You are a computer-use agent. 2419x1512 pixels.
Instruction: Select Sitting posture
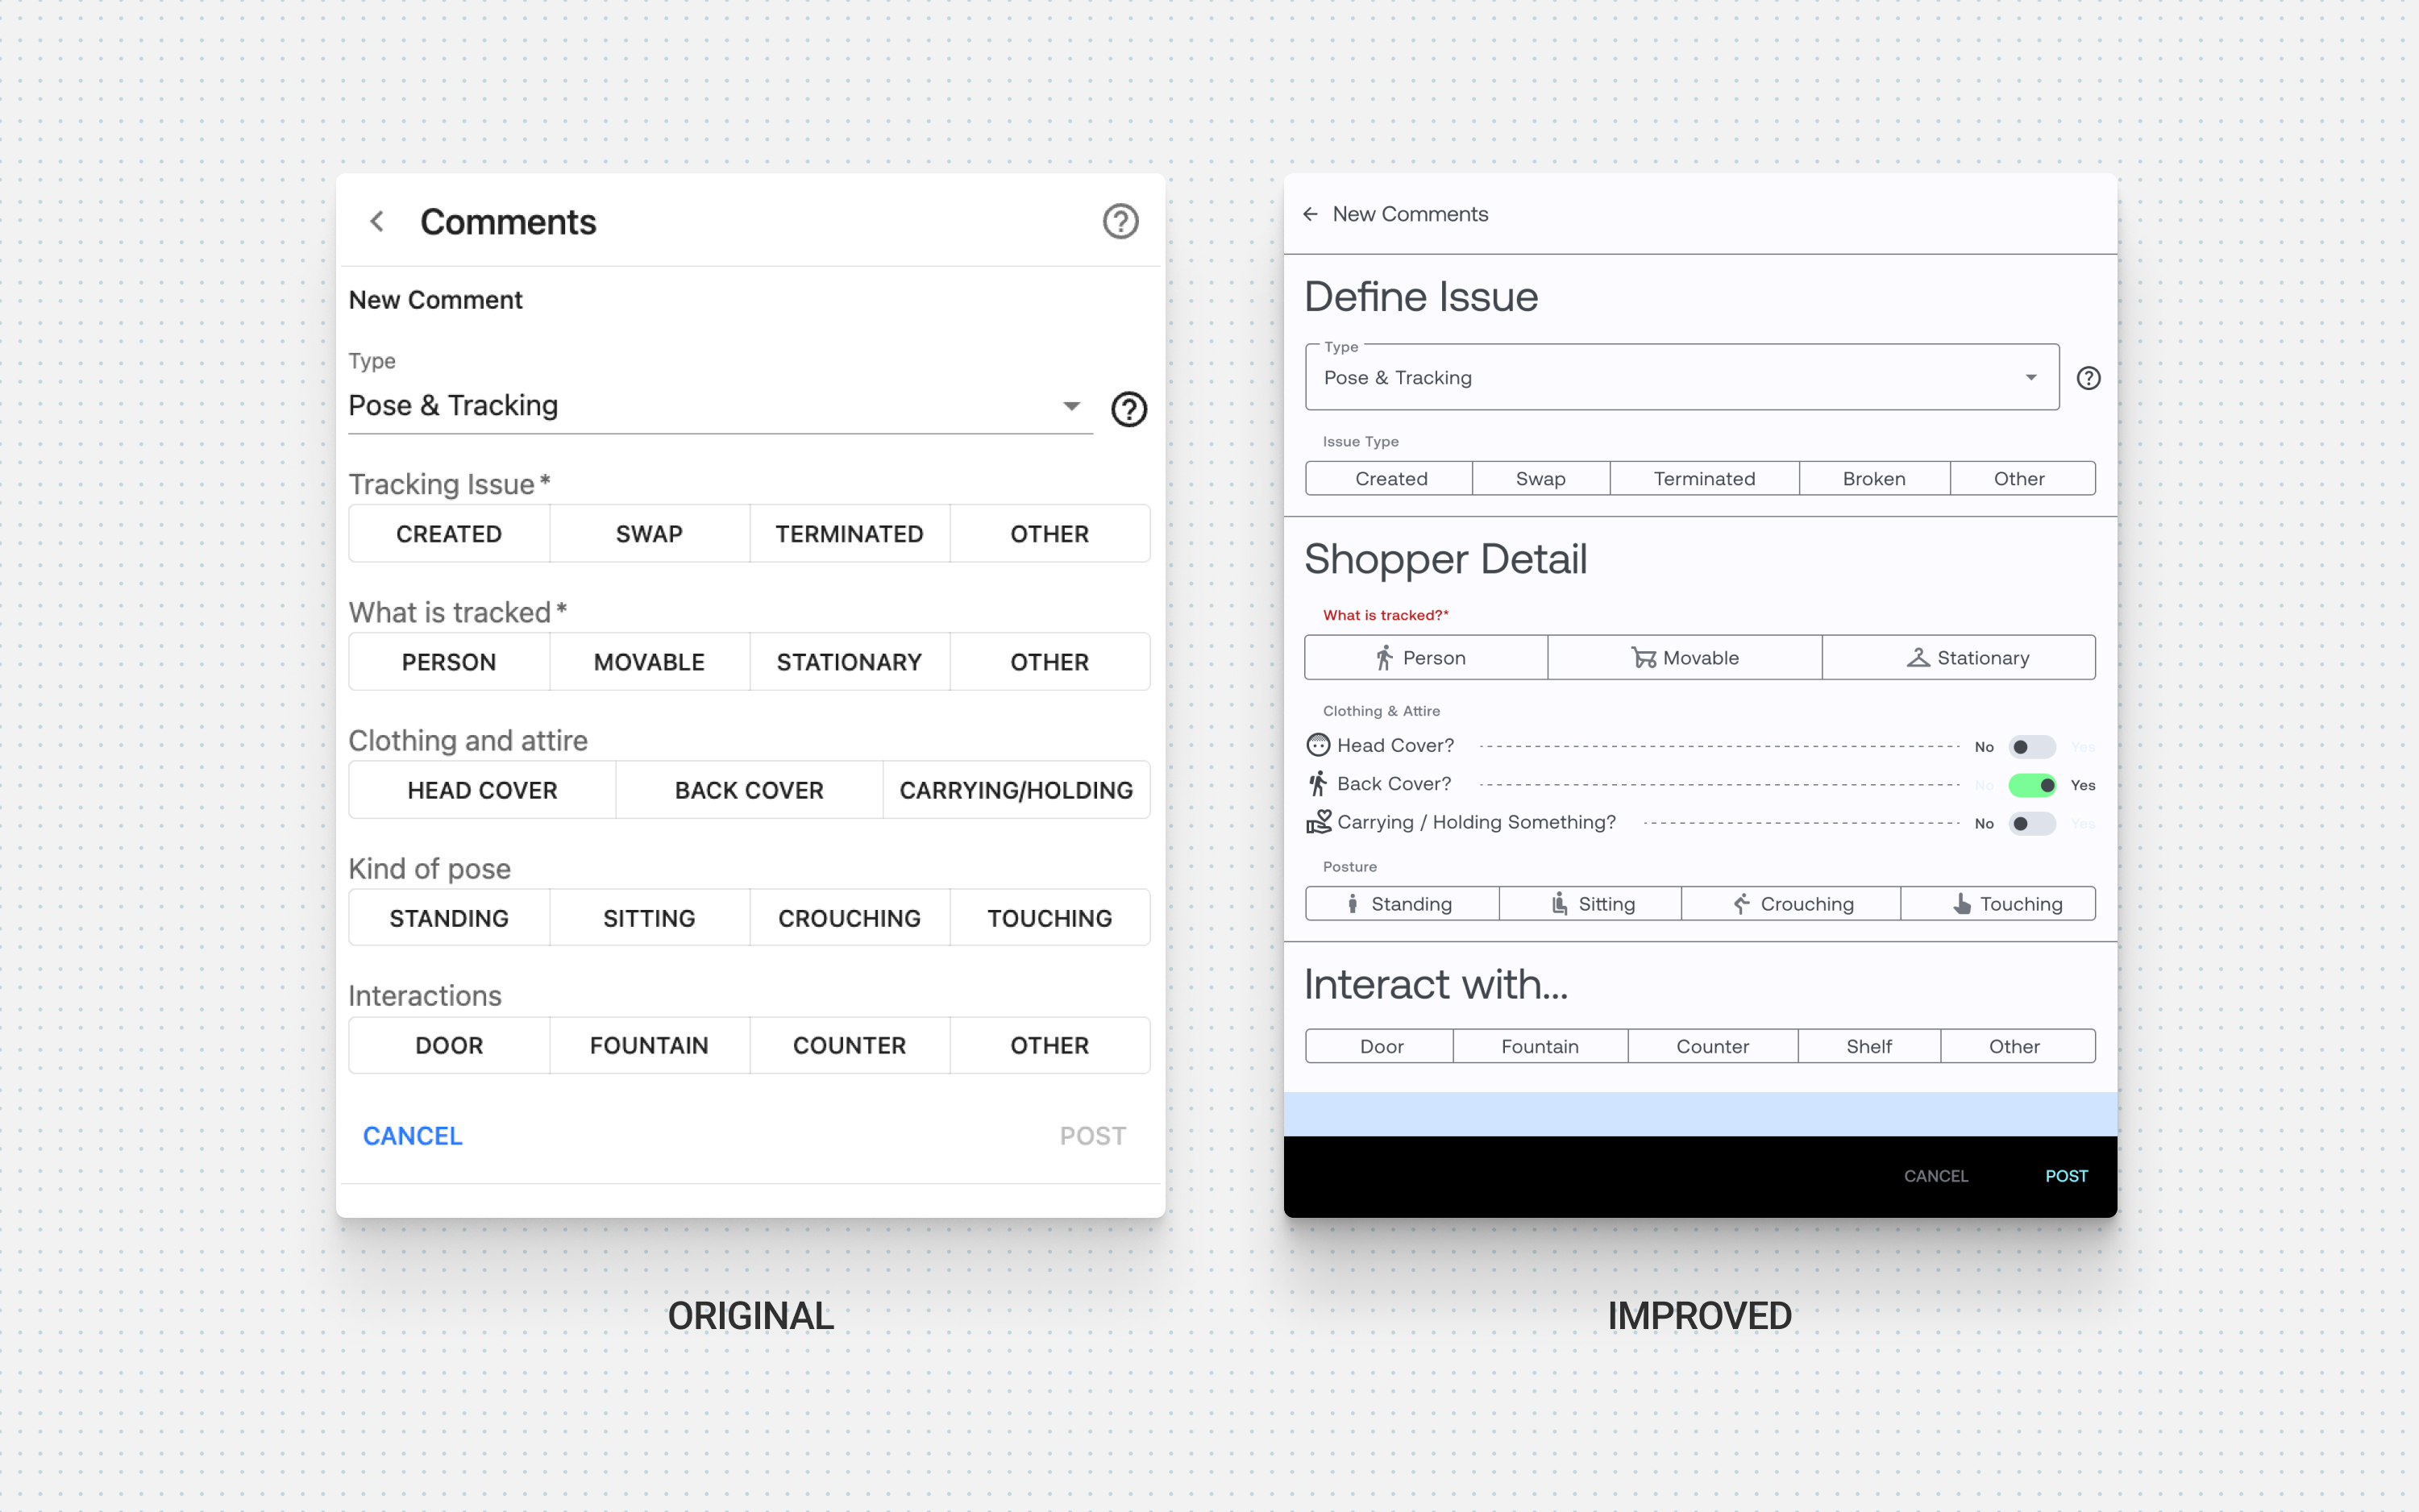1591,903
